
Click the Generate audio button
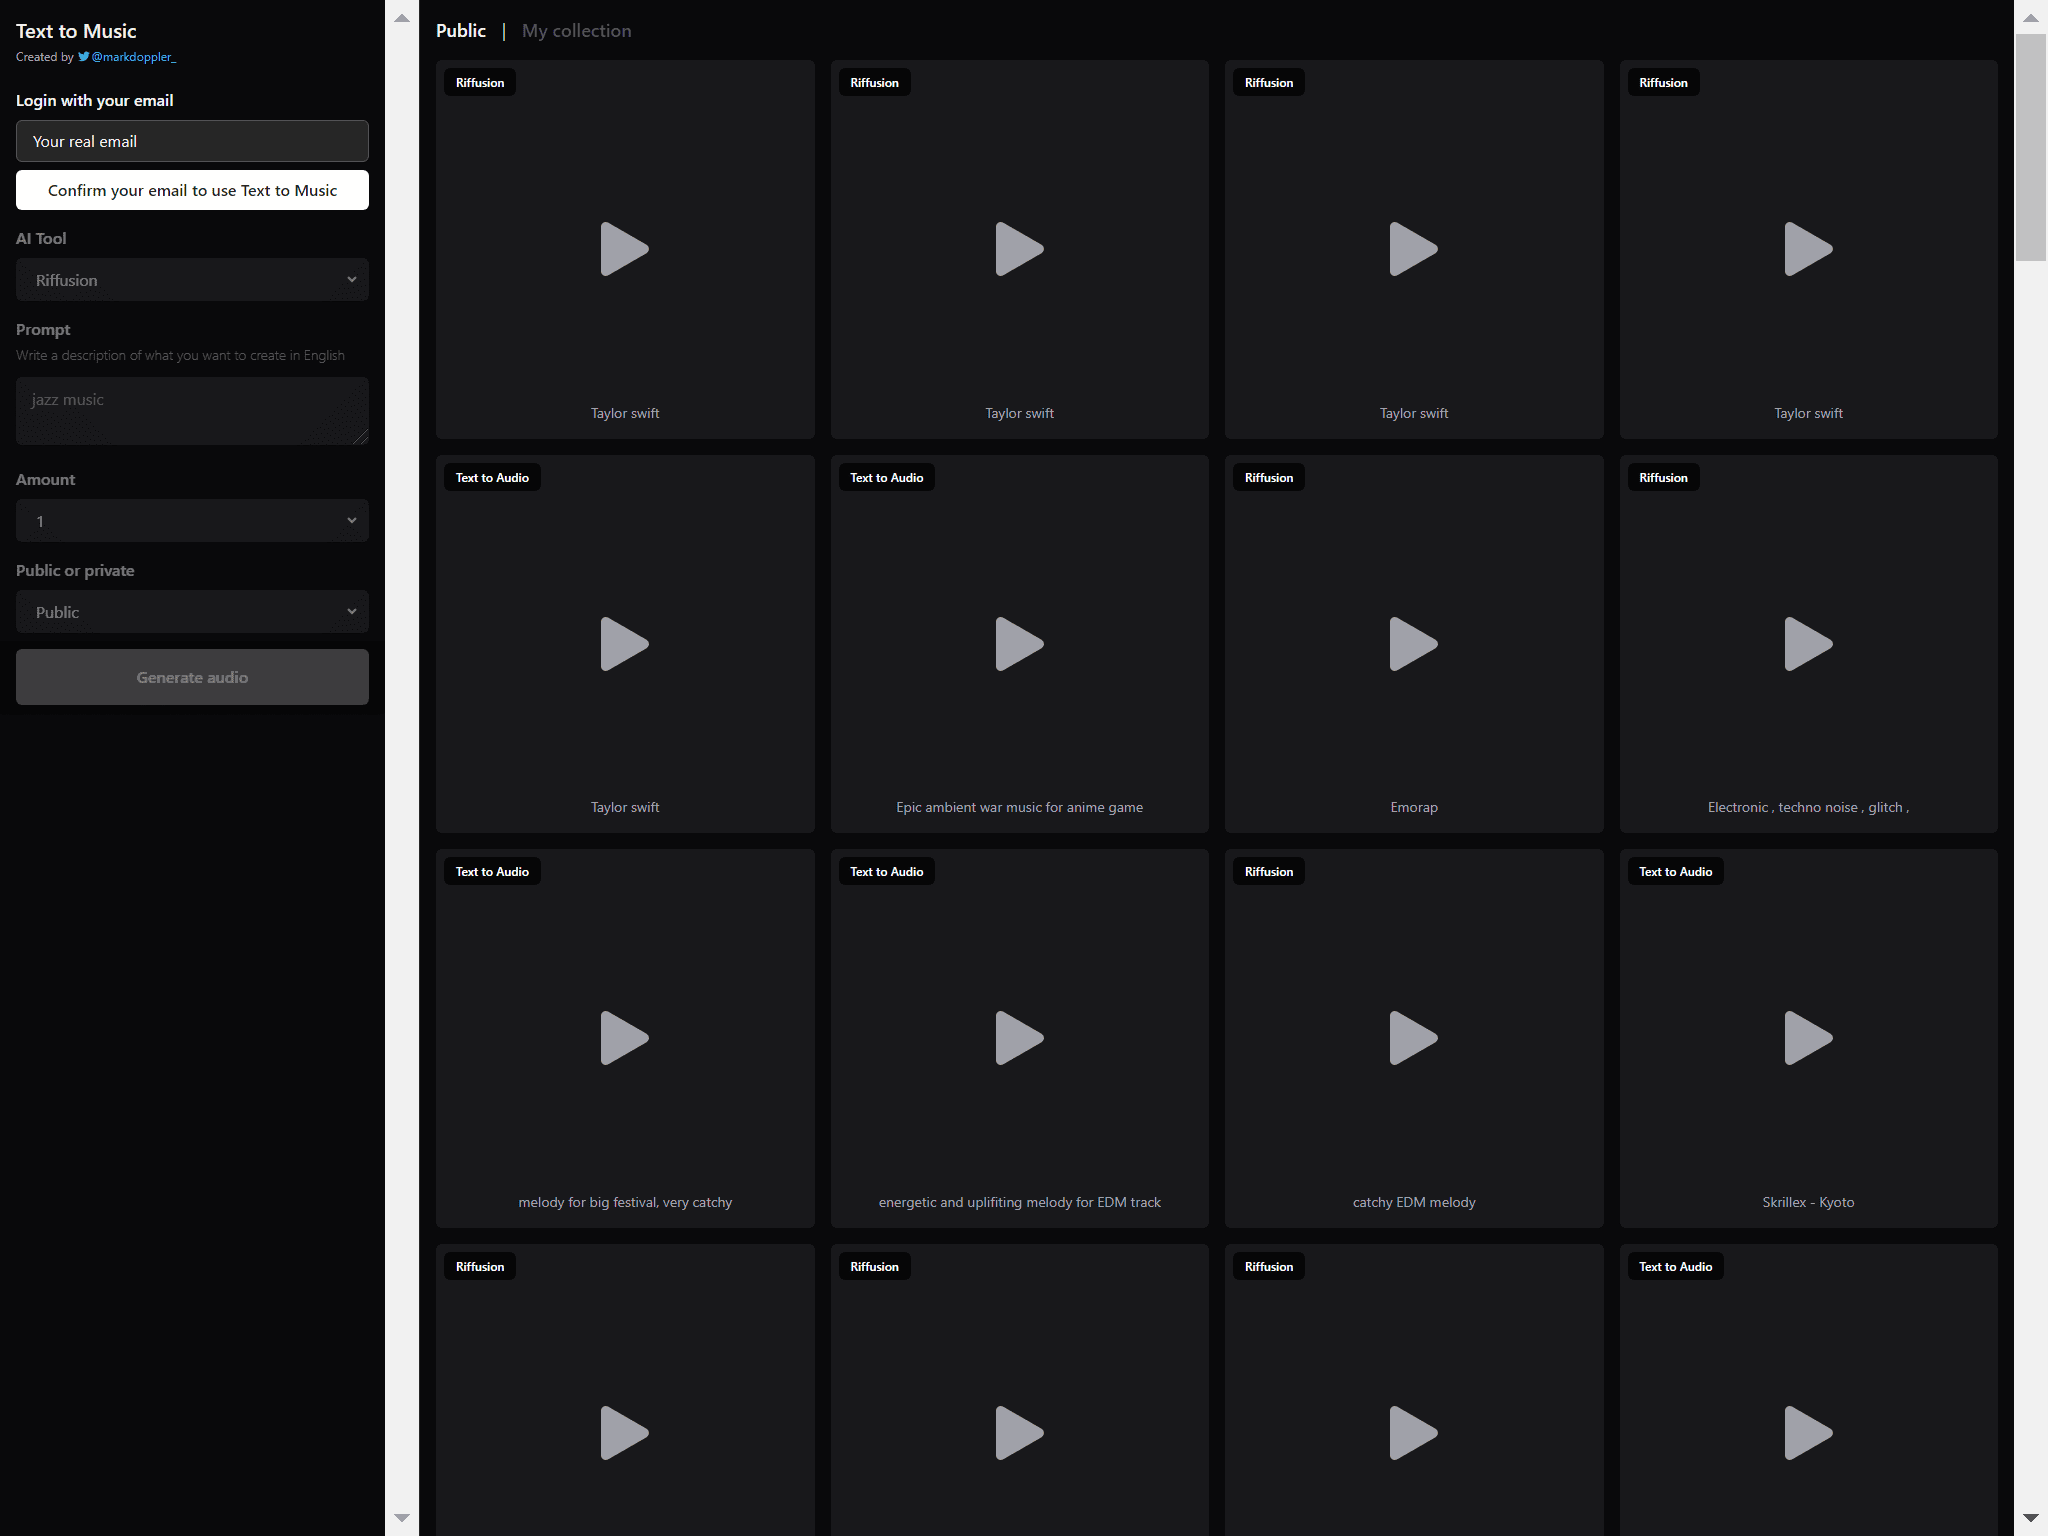point(192,677)
